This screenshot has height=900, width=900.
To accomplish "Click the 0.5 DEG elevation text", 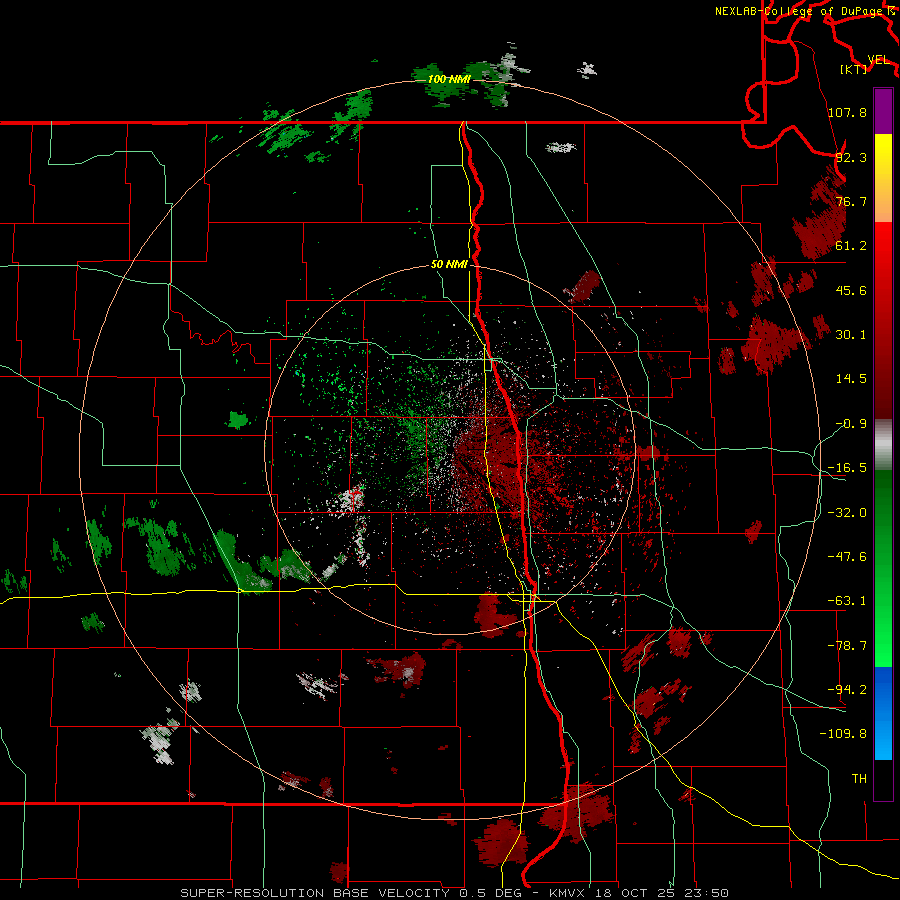I will tap(490, 893).
